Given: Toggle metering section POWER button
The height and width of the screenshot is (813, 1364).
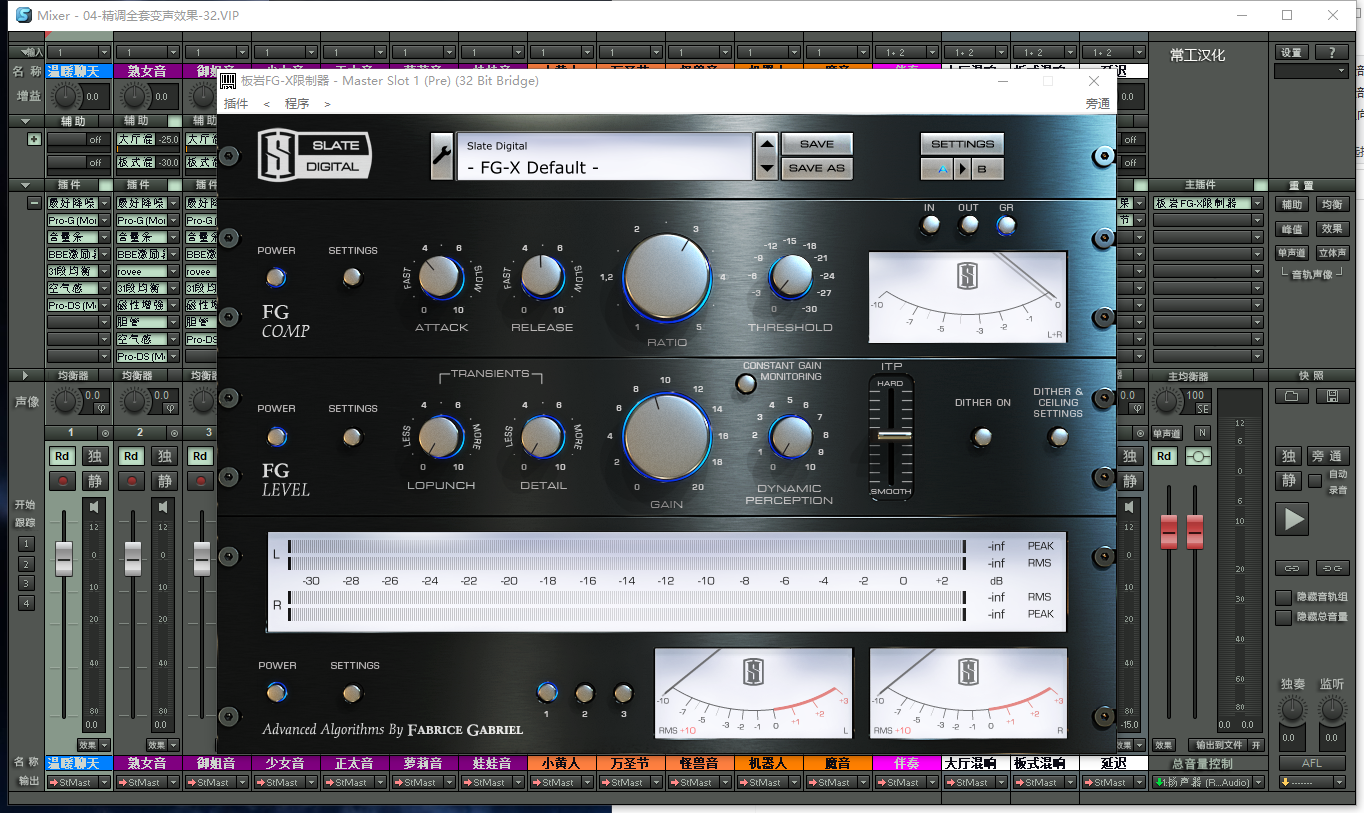Looking at the screenshot, I should point(276,693).
